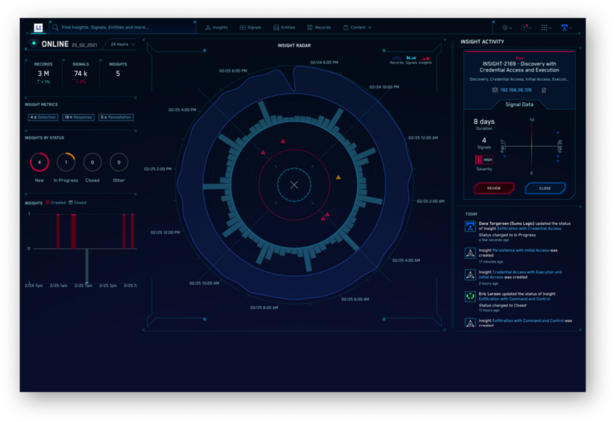Image resolution: width=614 pixels, height=422 pixels.
Task: Click the green closed bar in Insights chart
Action: pos(87,266)
